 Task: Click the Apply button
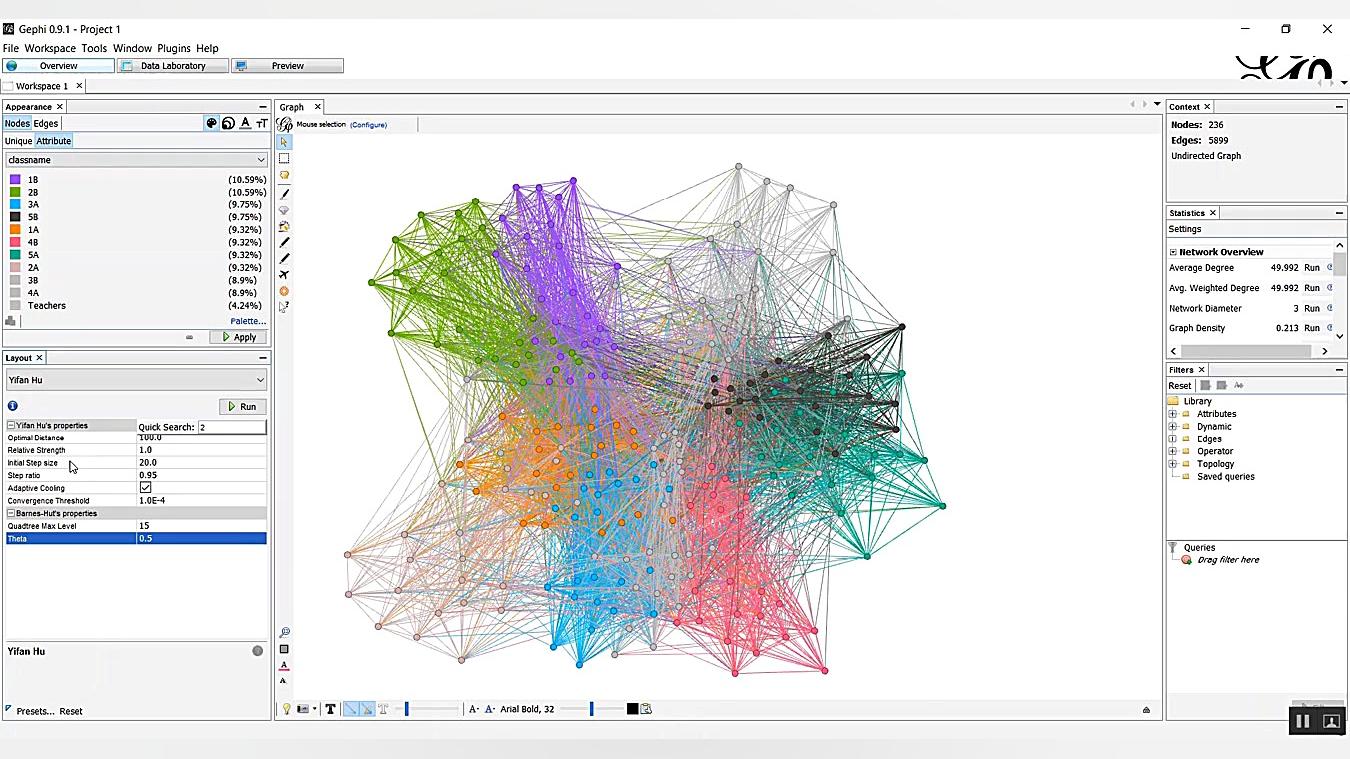[238, 337]
